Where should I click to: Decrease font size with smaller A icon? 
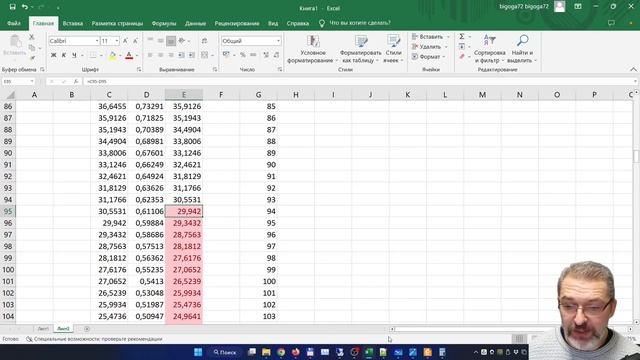click(x=135, y=41)
